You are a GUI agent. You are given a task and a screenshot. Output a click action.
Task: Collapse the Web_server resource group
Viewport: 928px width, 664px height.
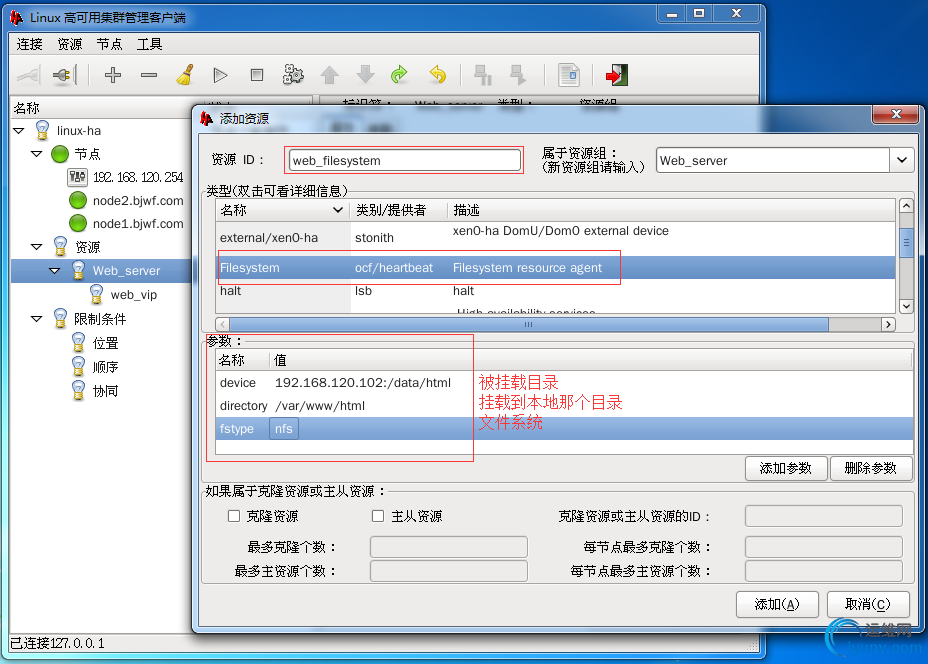pos(54,270)
